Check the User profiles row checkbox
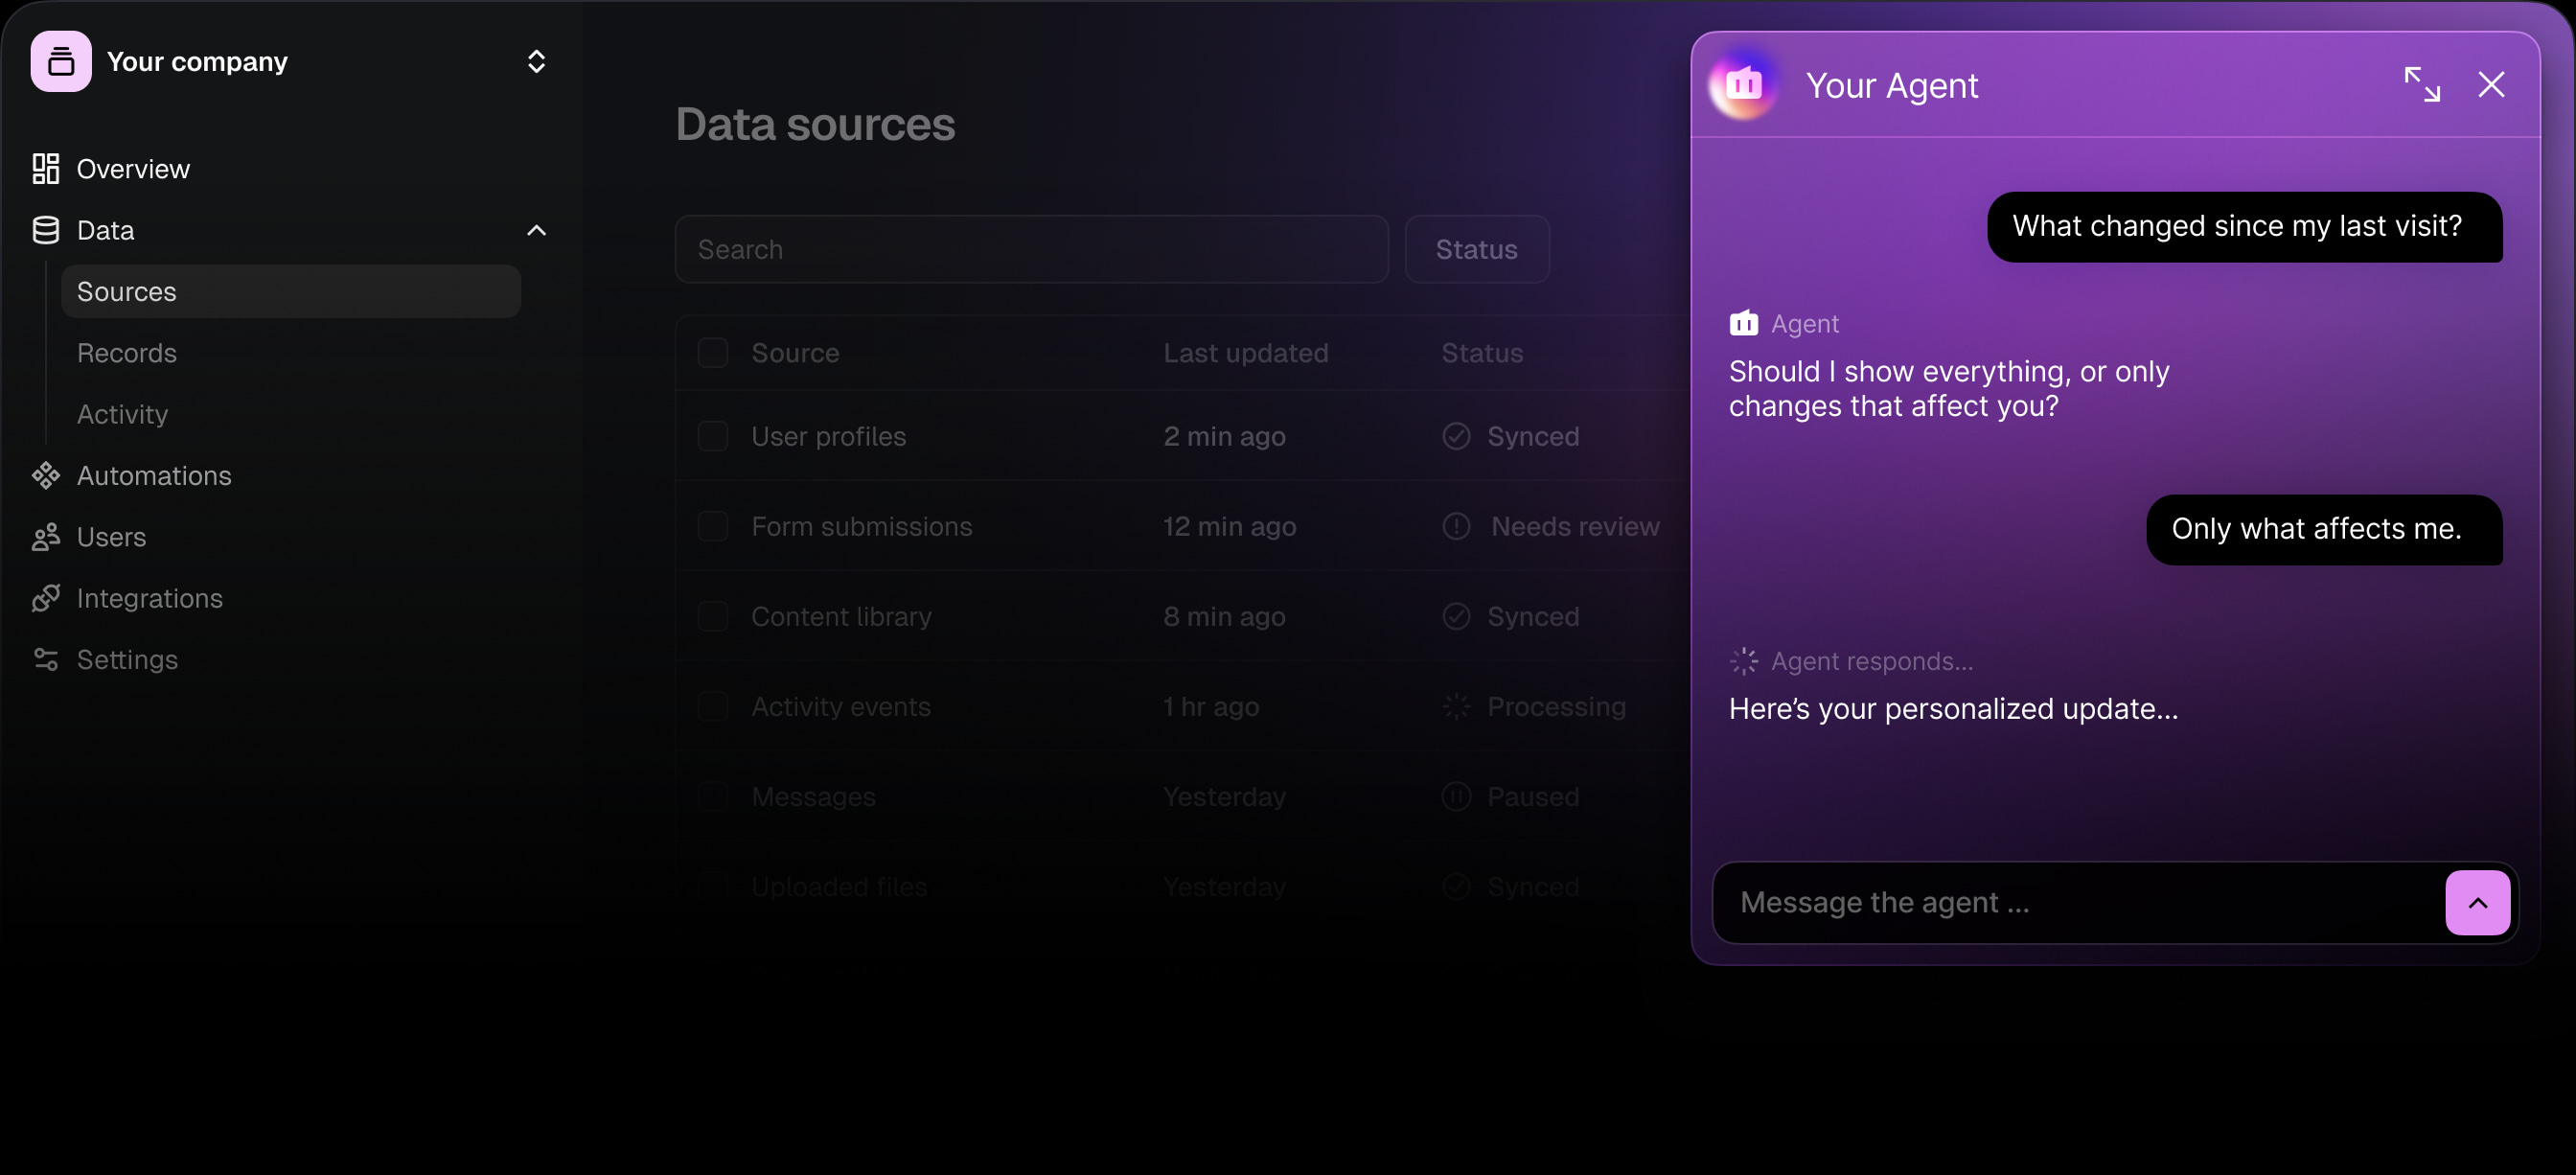Viewport: 2576px width, 1175px height. click(712, 436)
